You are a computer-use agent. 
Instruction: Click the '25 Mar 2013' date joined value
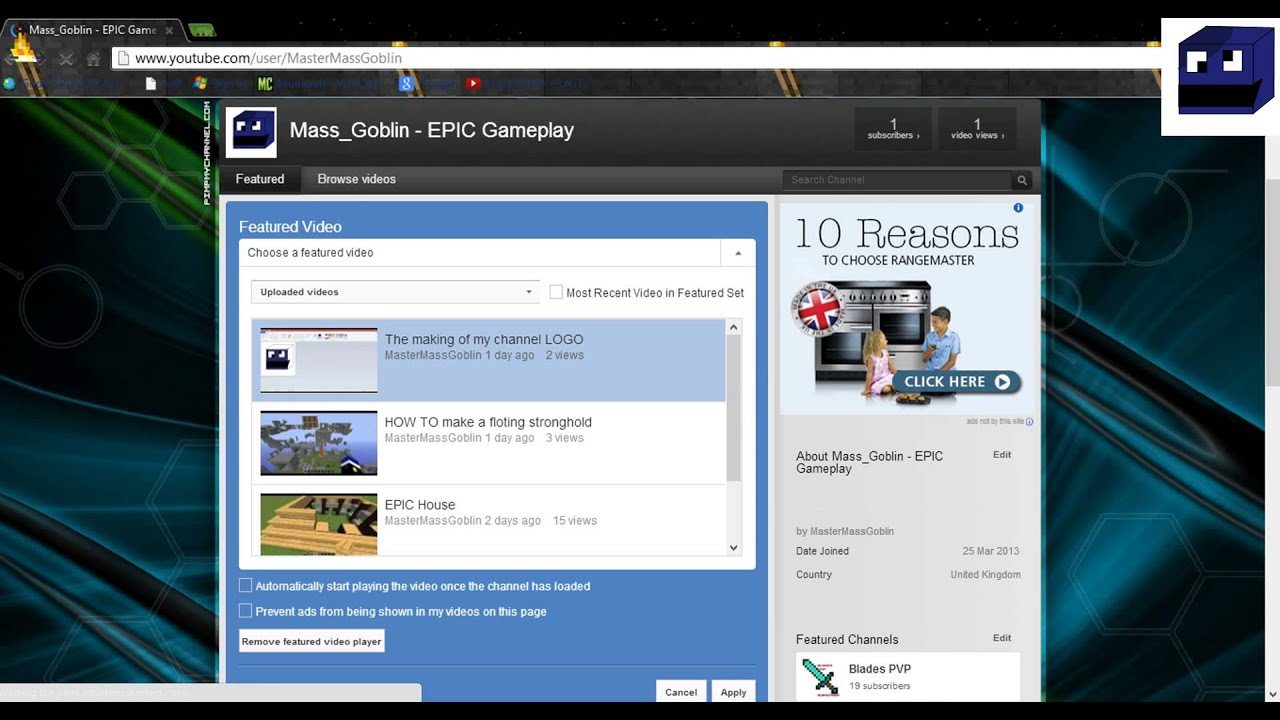991,551
